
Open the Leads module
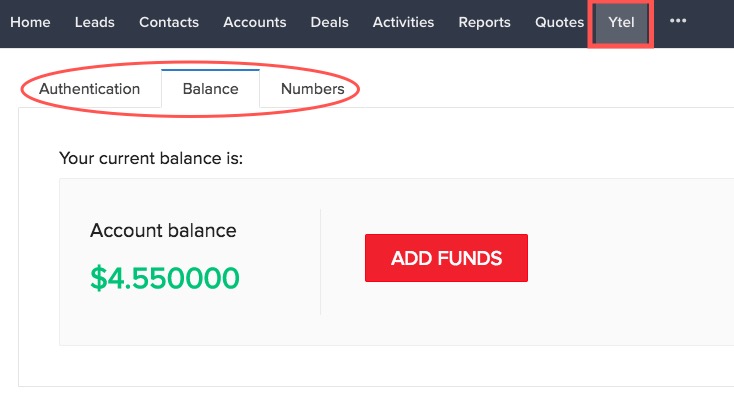[95, 22]
